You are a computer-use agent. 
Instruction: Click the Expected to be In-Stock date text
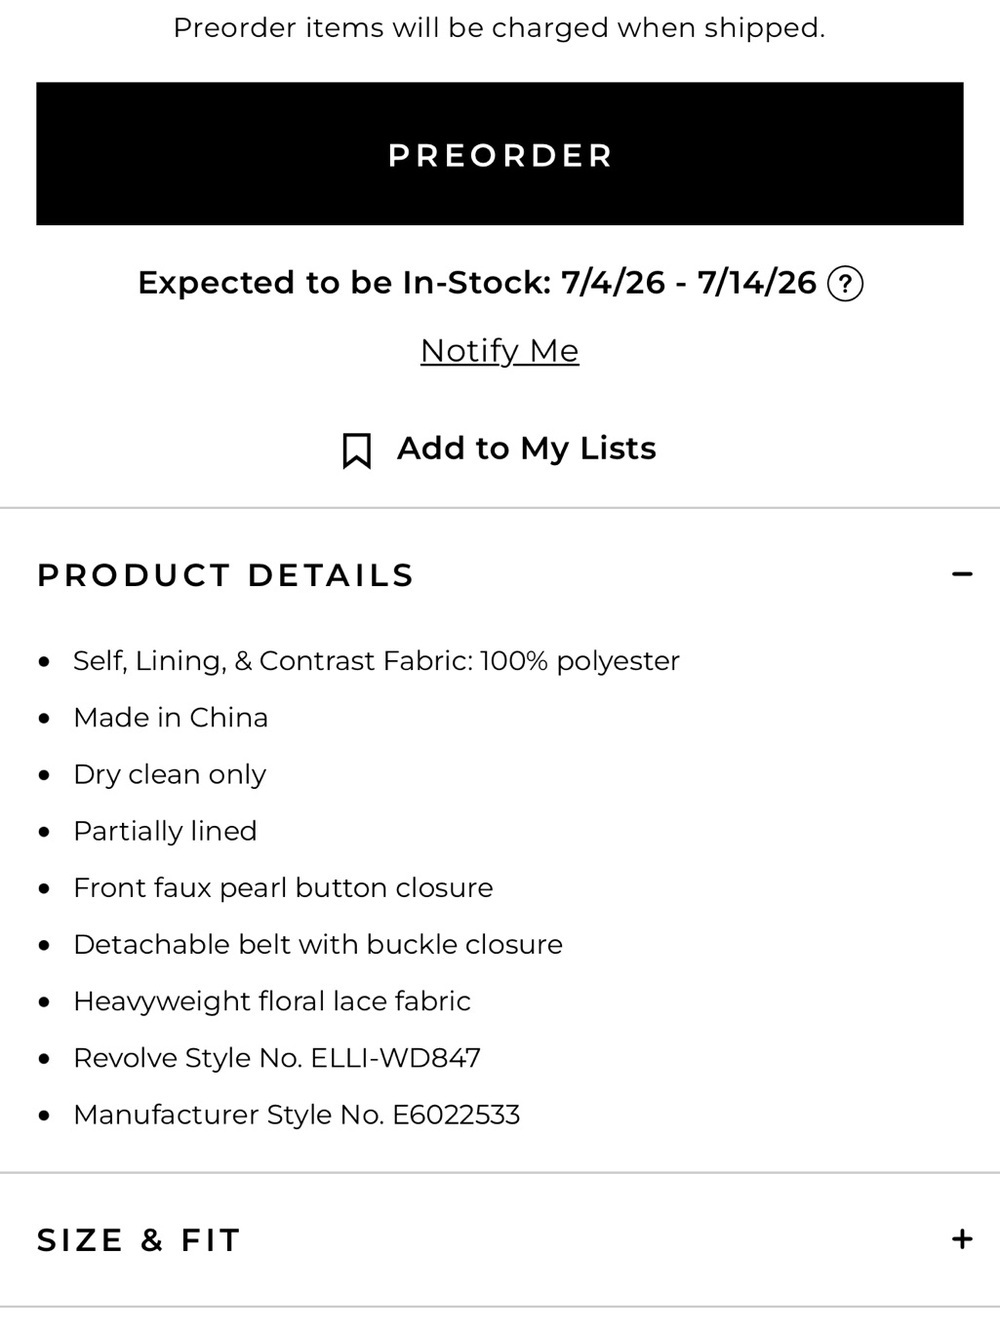click(x=477, y=283)
